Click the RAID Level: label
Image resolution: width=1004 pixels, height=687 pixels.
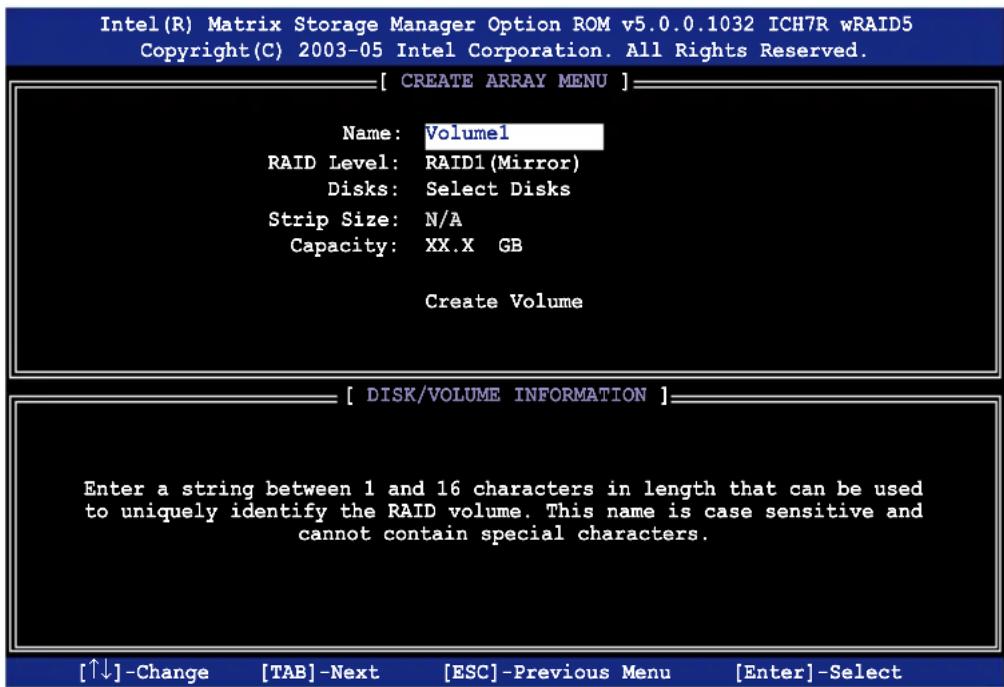(333, 163)
